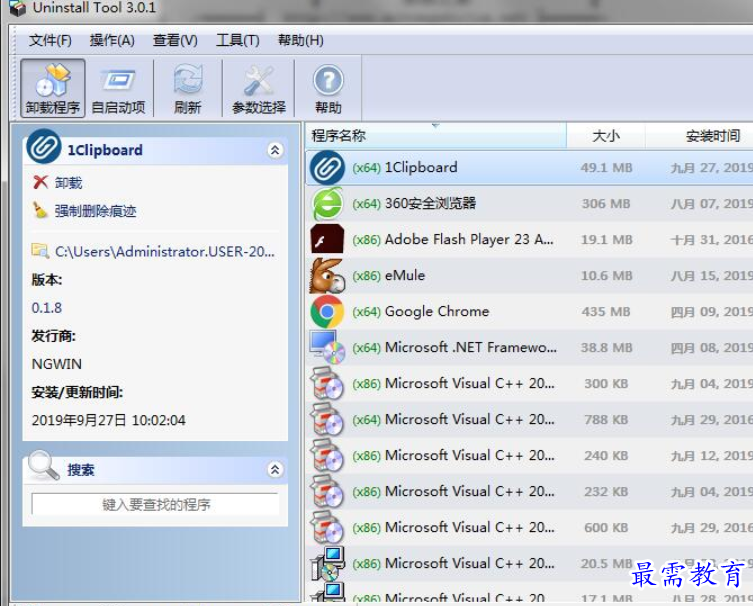The width and height of the screenshot is (753, 606).
Task: Open the 操作(A) menu
Action: click(x=112, y=40)
